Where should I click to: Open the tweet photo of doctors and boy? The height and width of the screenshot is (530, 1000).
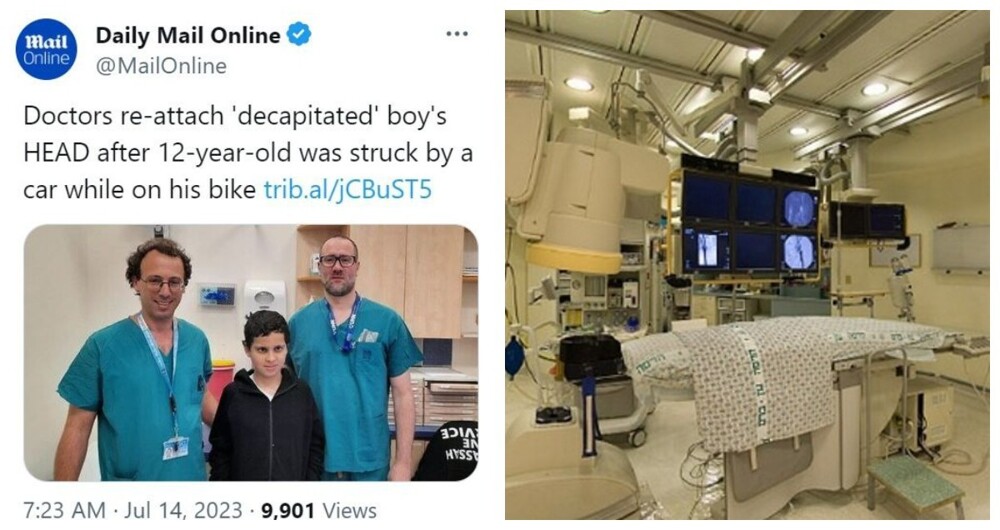click(x=251, y=353)
